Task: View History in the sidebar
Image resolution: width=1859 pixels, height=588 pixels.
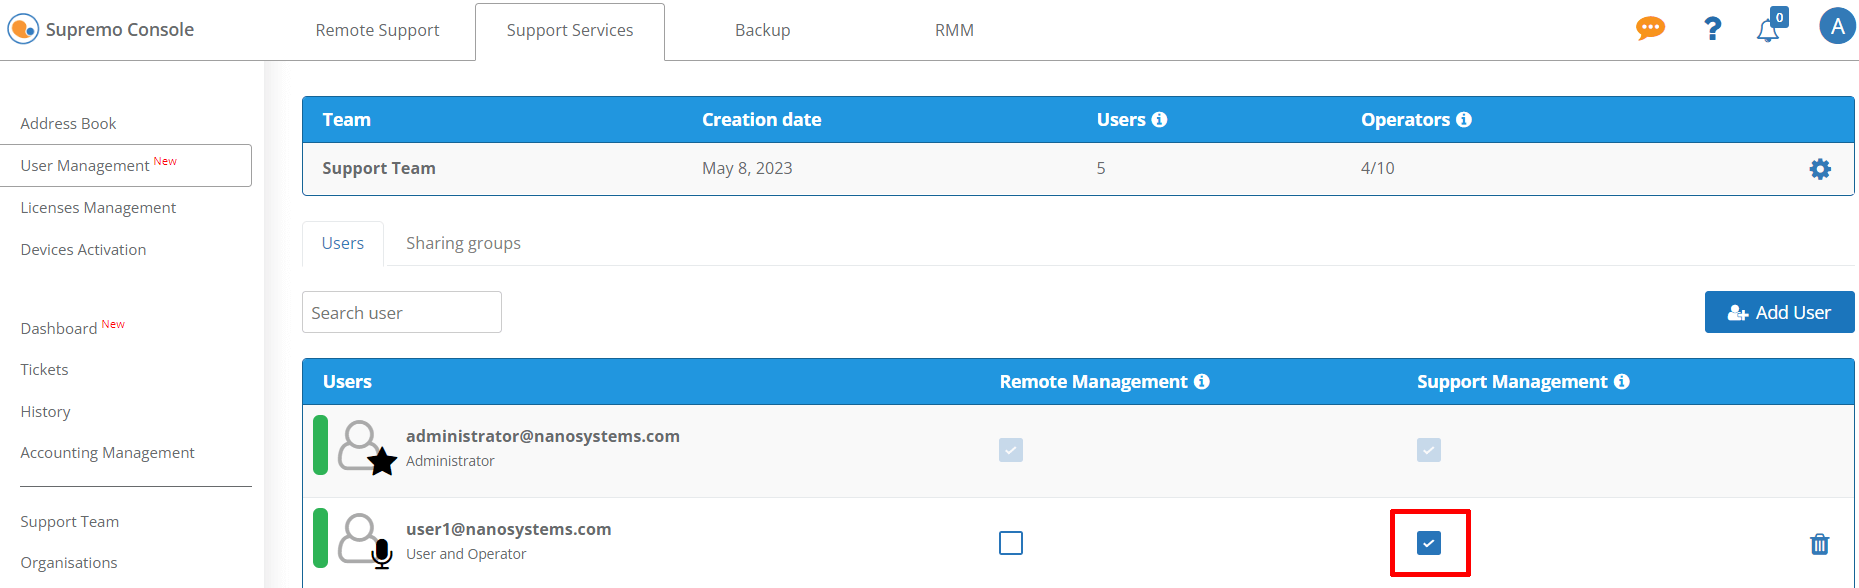Action: coord(45,411)
